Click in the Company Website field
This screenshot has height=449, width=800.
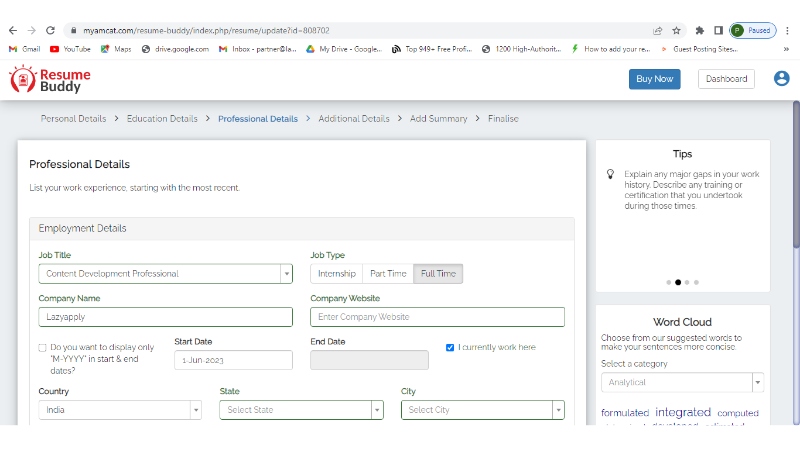pyautogui.click(x=437, y=317)
